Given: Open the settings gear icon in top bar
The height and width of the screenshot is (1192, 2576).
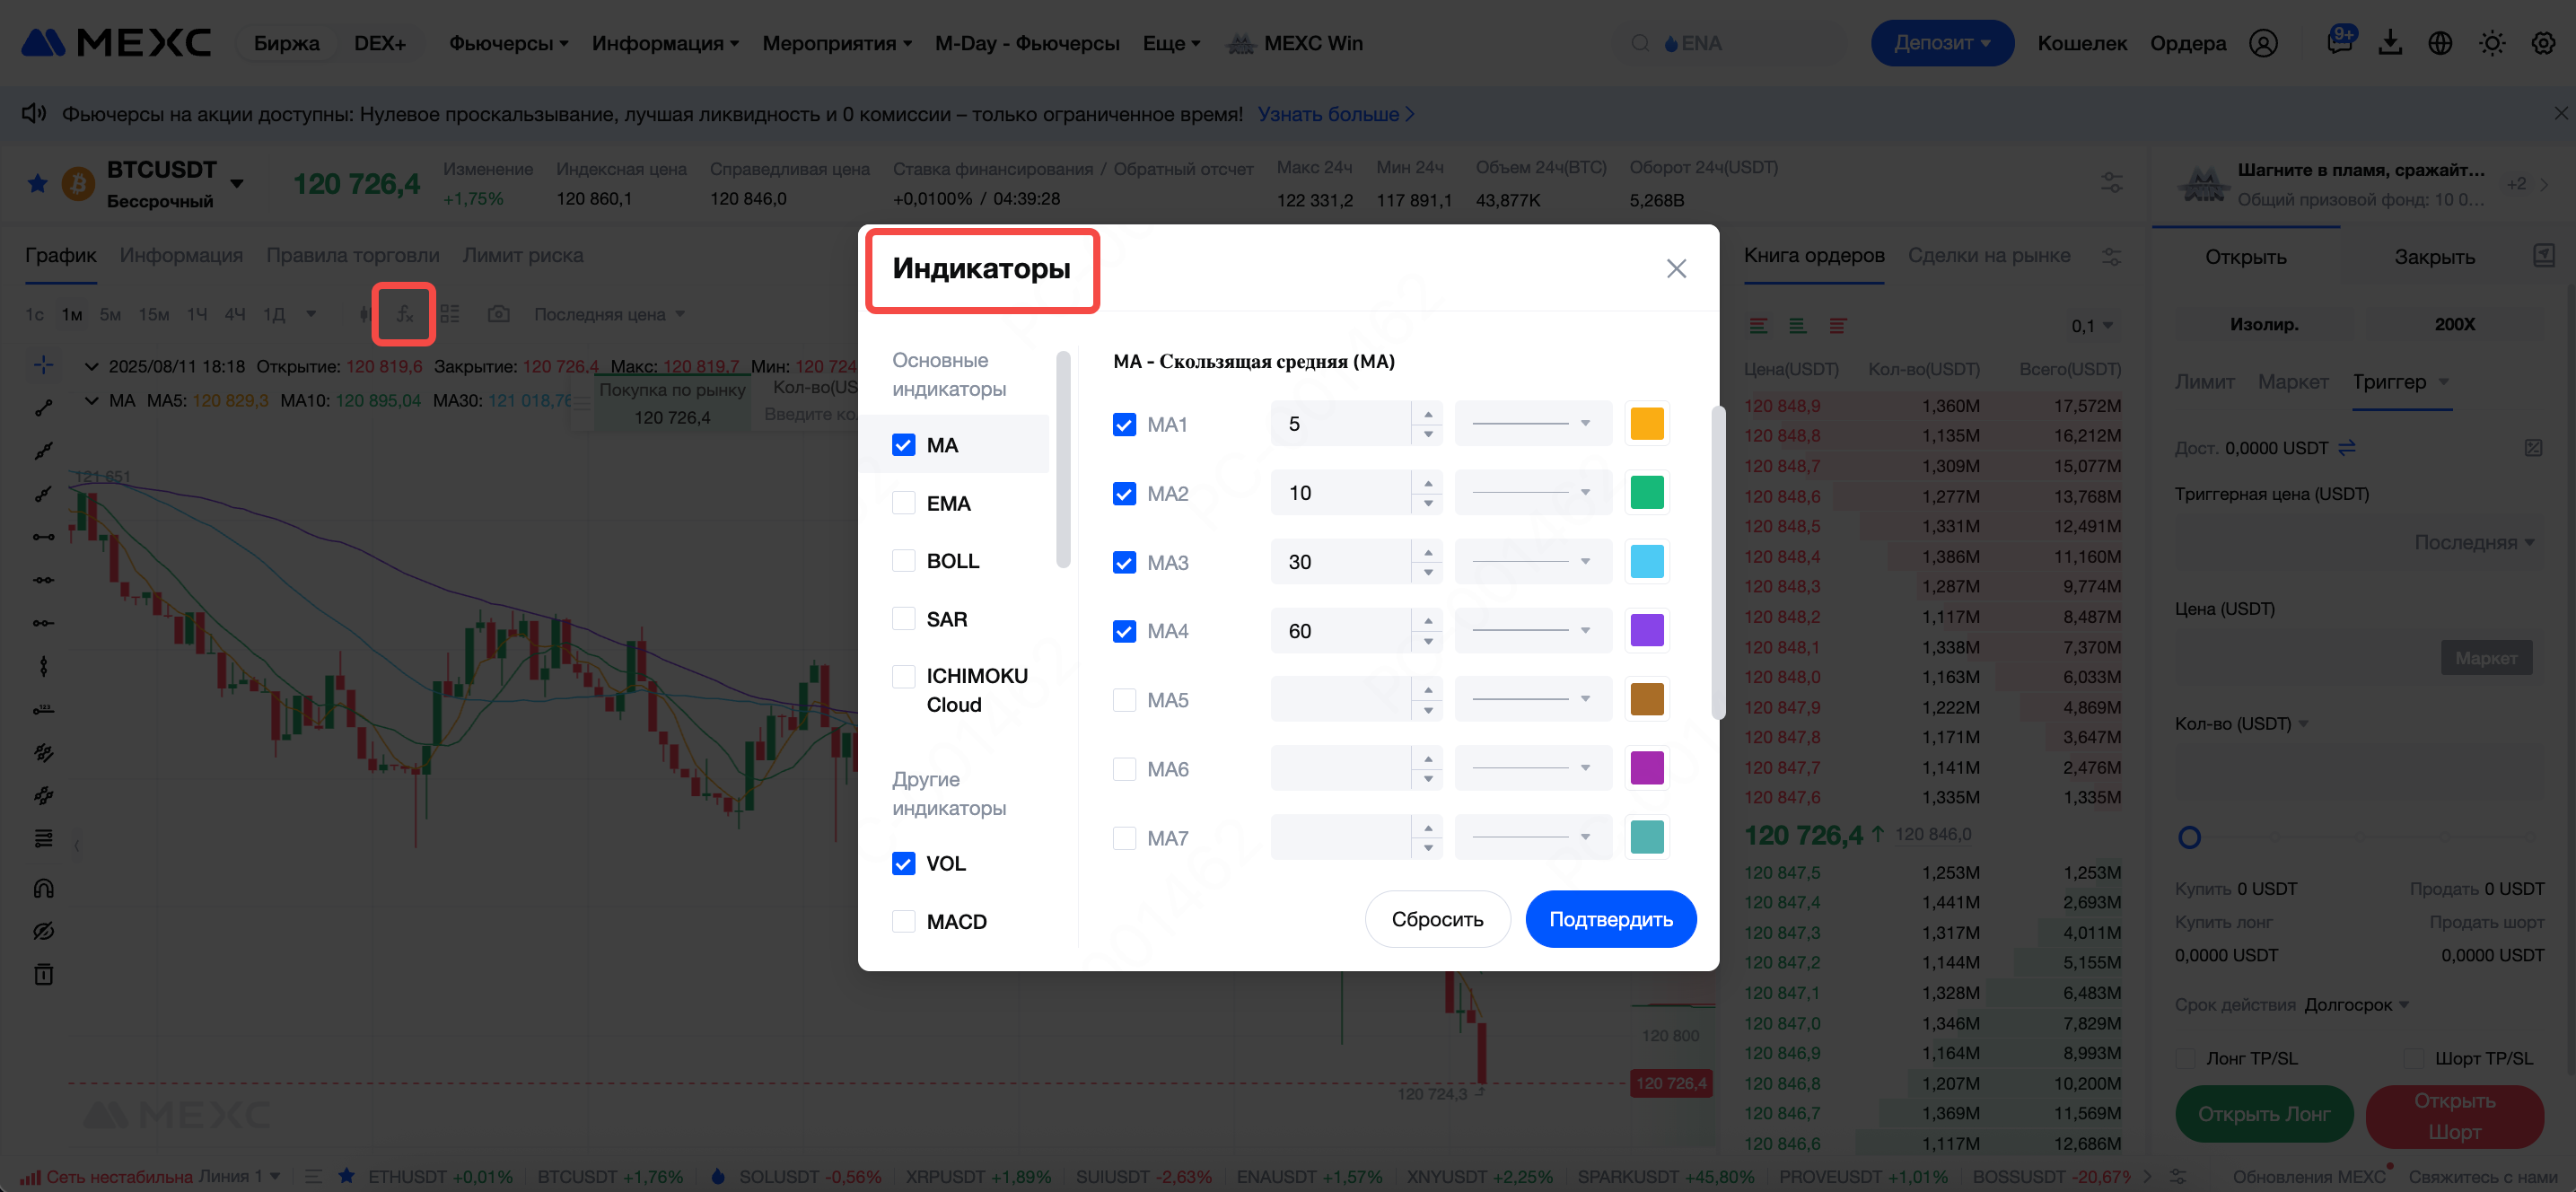Looking at the screenshot, I should tap(2542, 43).
